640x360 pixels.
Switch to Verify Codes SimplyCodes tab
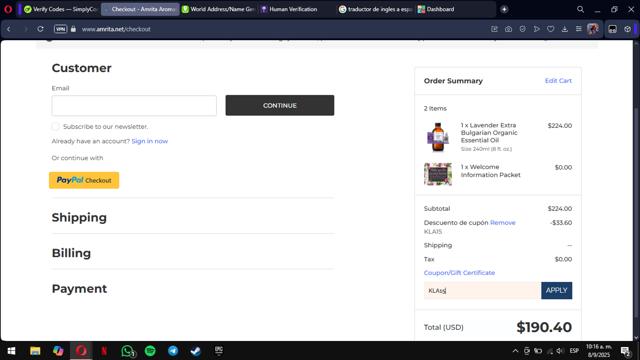click(60, 9)
